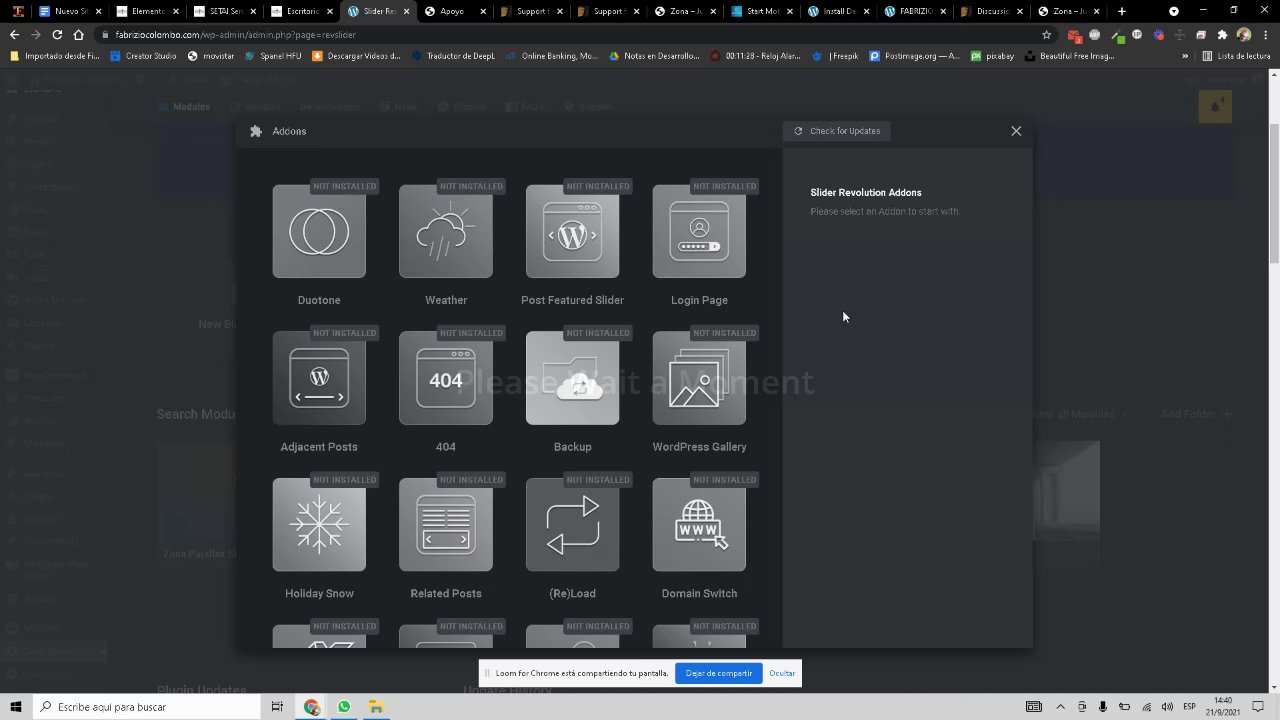This screenshot has width=1280, height=720.
Task: Open Task View on the taskbar
Action: pyautogui.click(x=277, y=707)
